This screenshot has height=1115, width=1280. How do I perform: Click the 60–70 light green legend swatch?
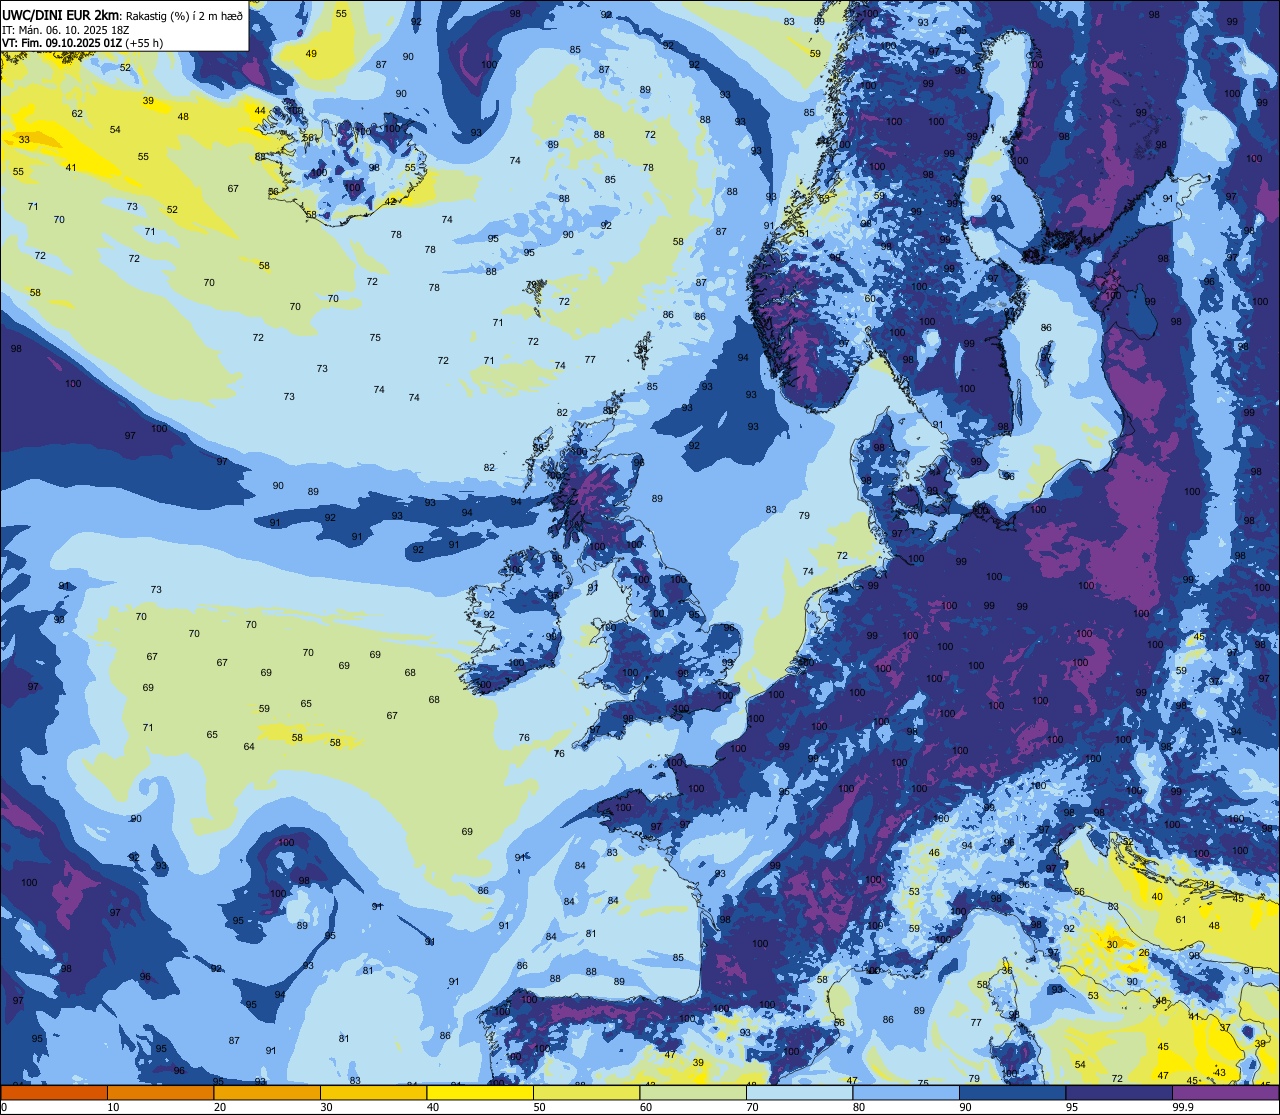[x=693, y=1092]
